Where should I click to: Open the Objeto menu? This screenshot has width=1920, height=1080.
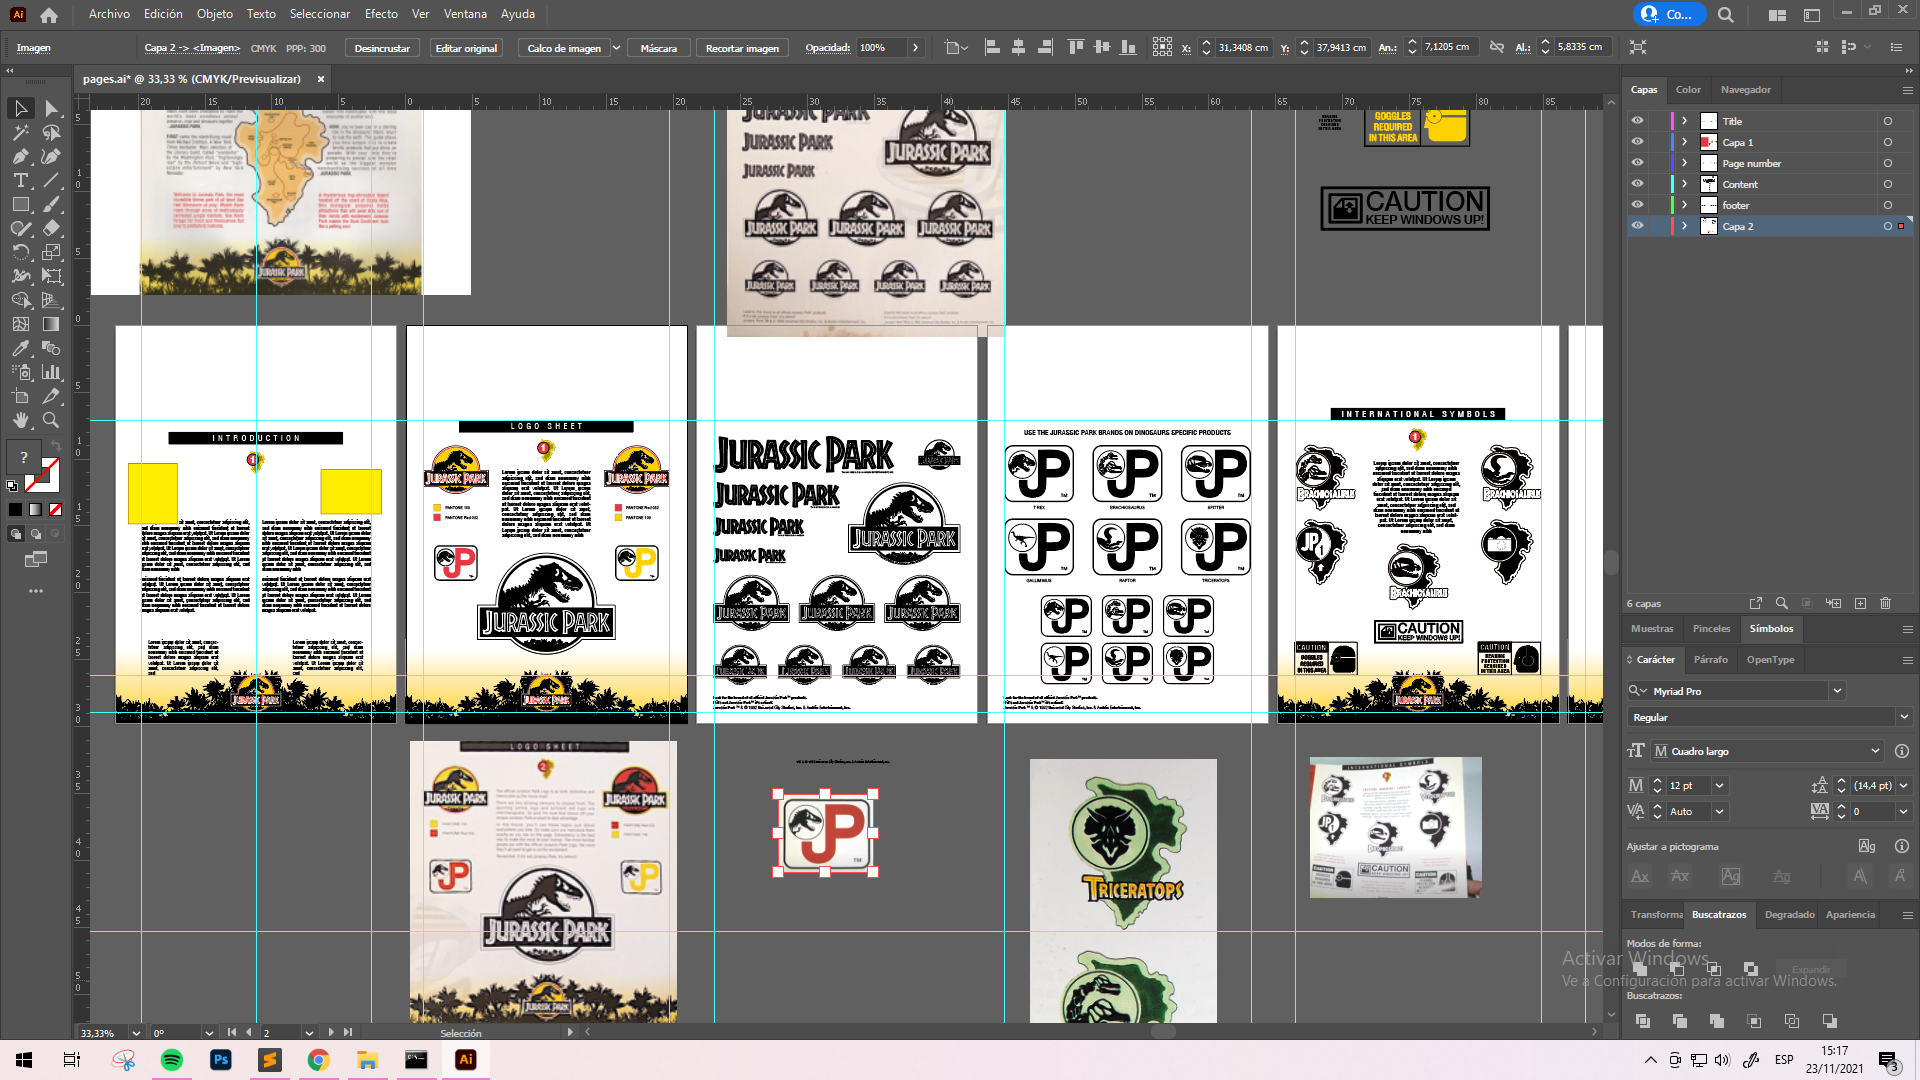(214, 14)
